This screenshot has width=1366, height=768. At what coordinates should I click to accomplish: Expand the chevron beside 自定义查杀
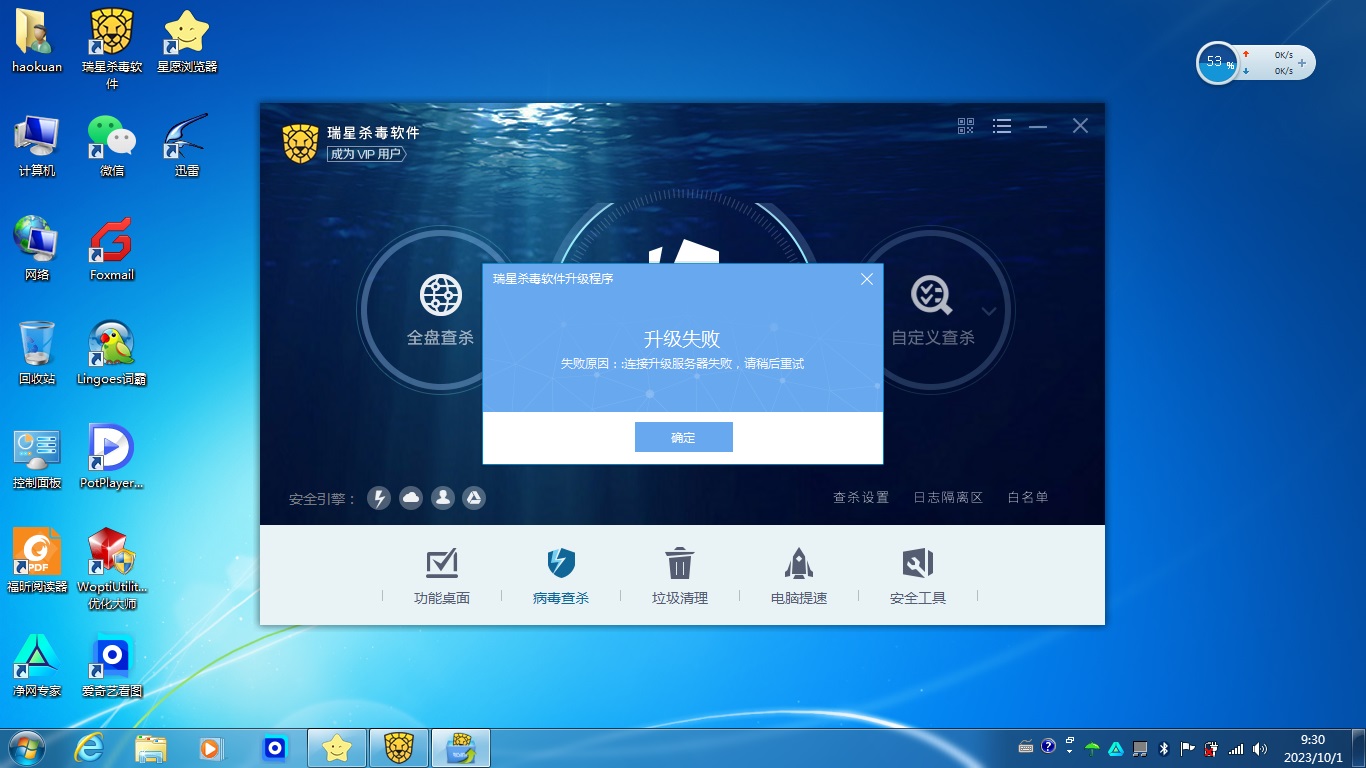[989, 311]
